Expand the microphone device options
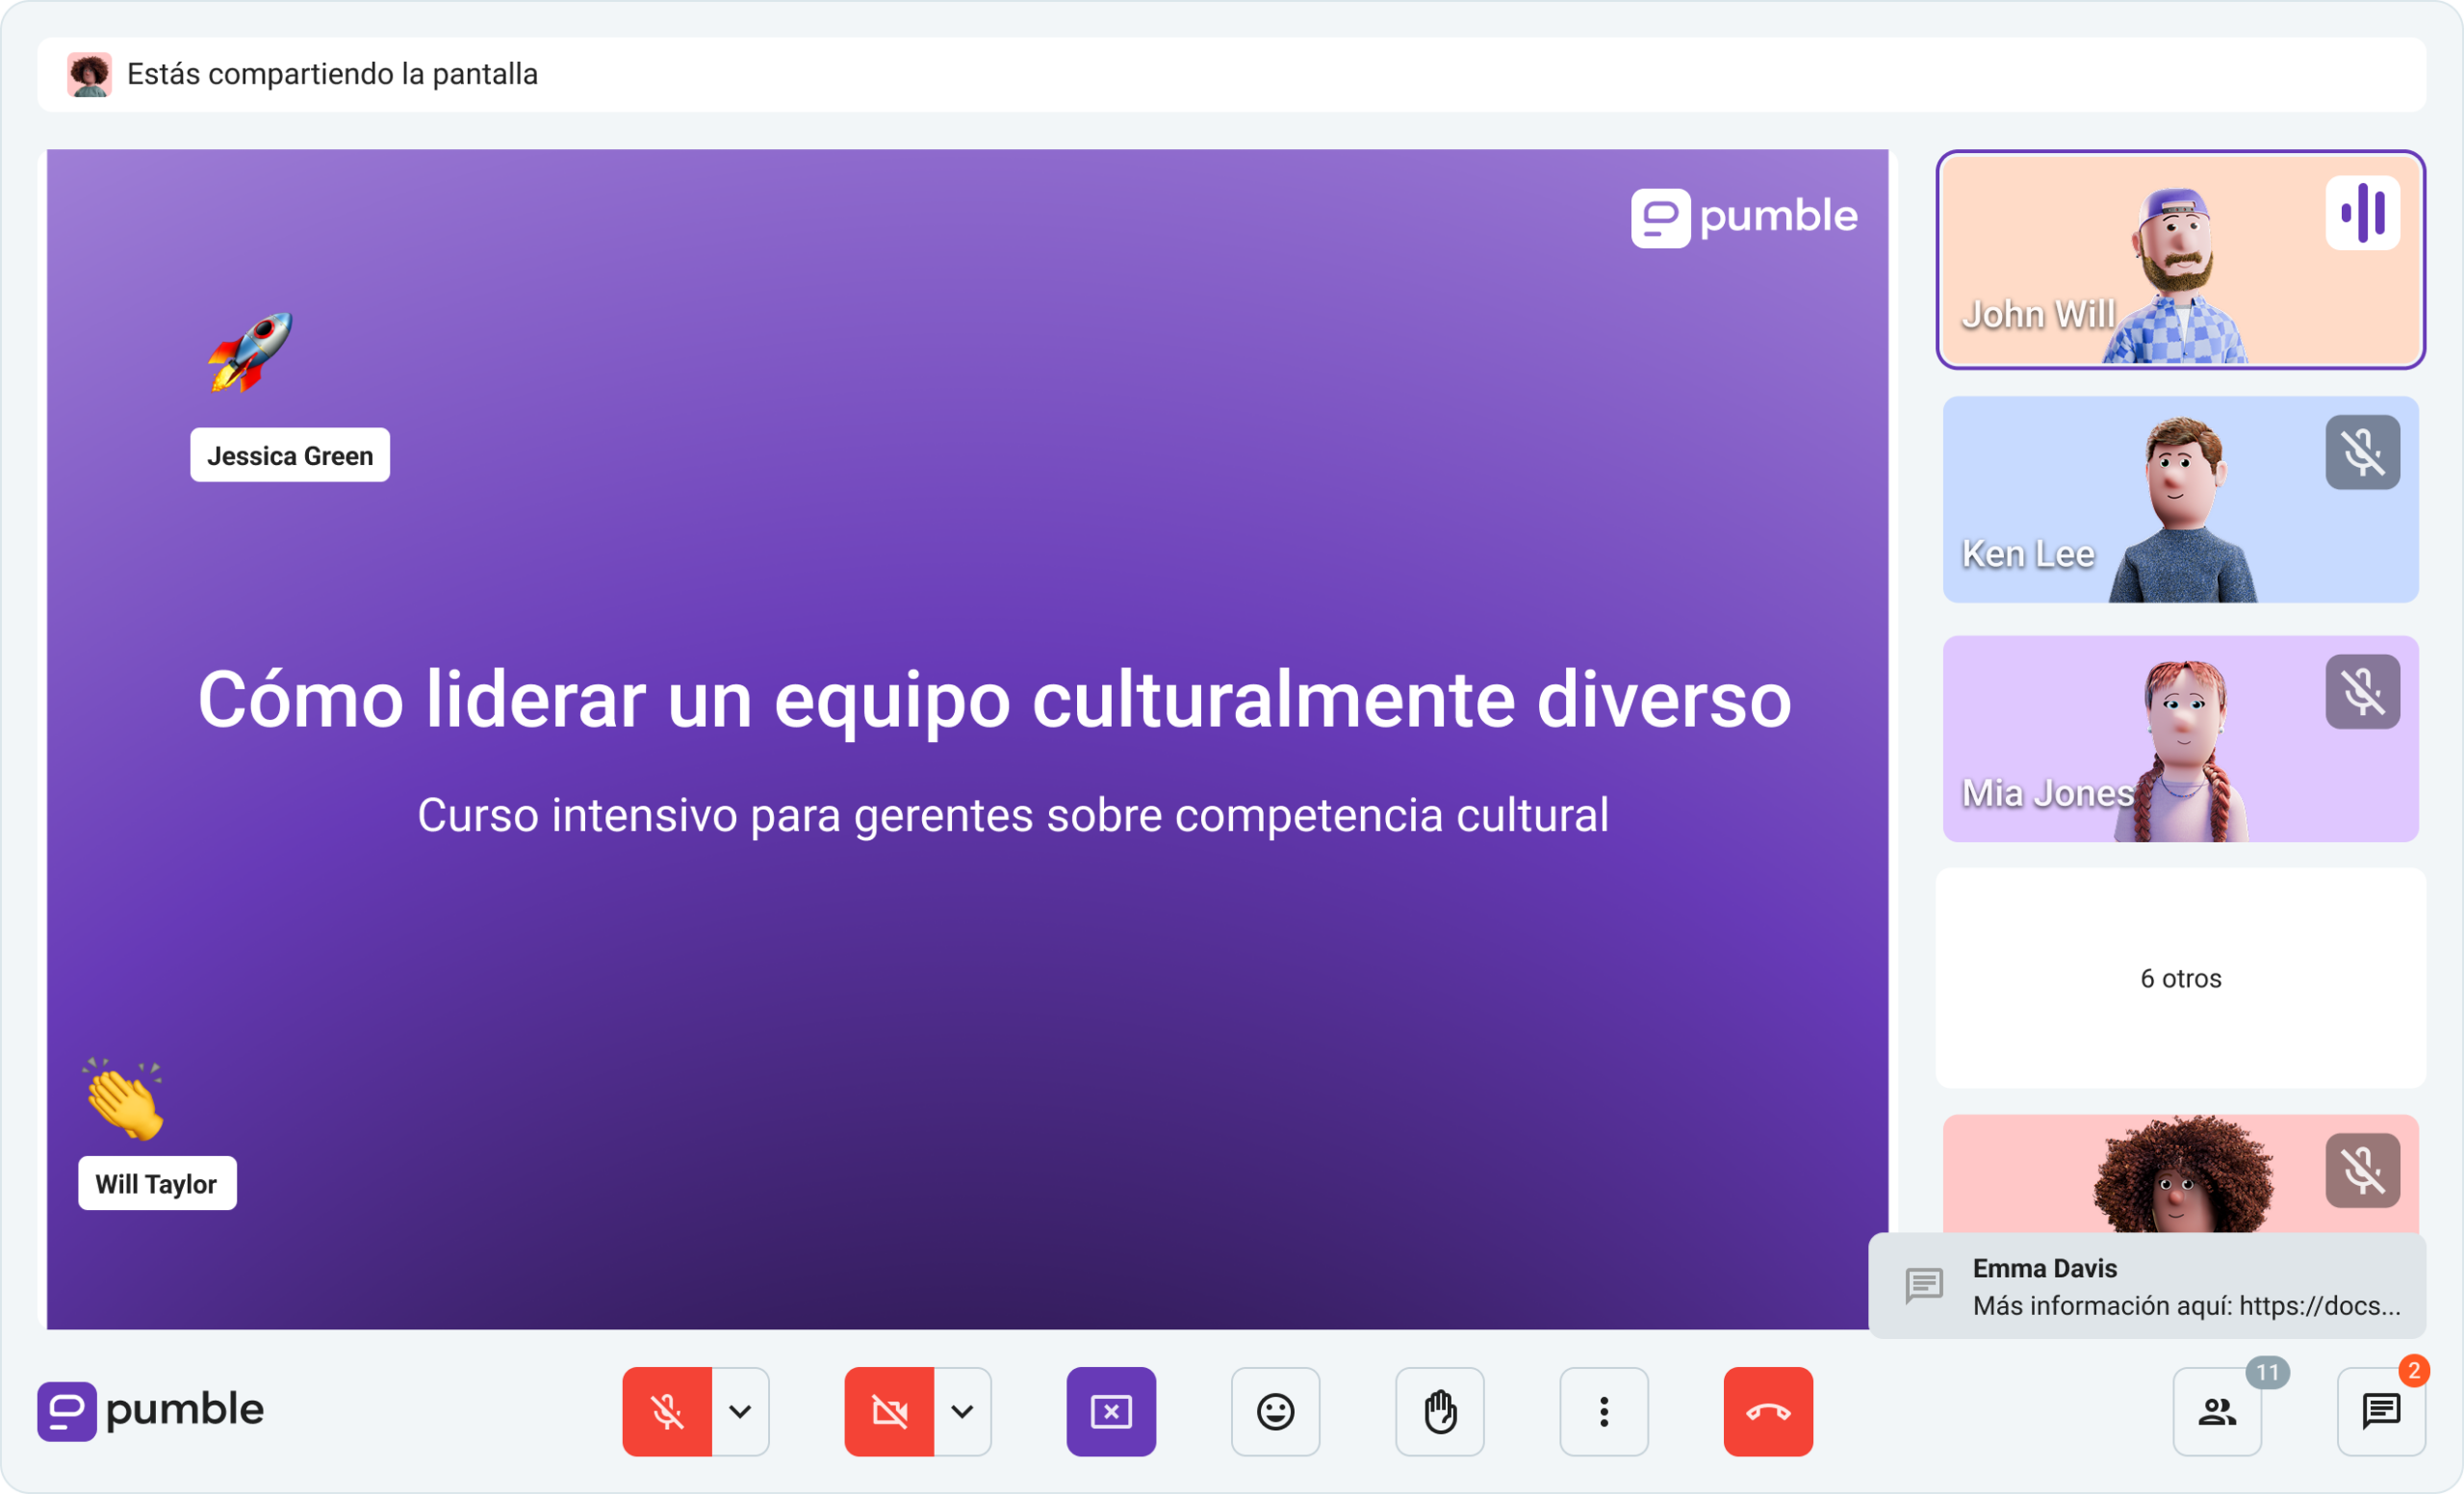Image resolution: width=2464 pixels, height=1494 pixels. (740, 1411)
